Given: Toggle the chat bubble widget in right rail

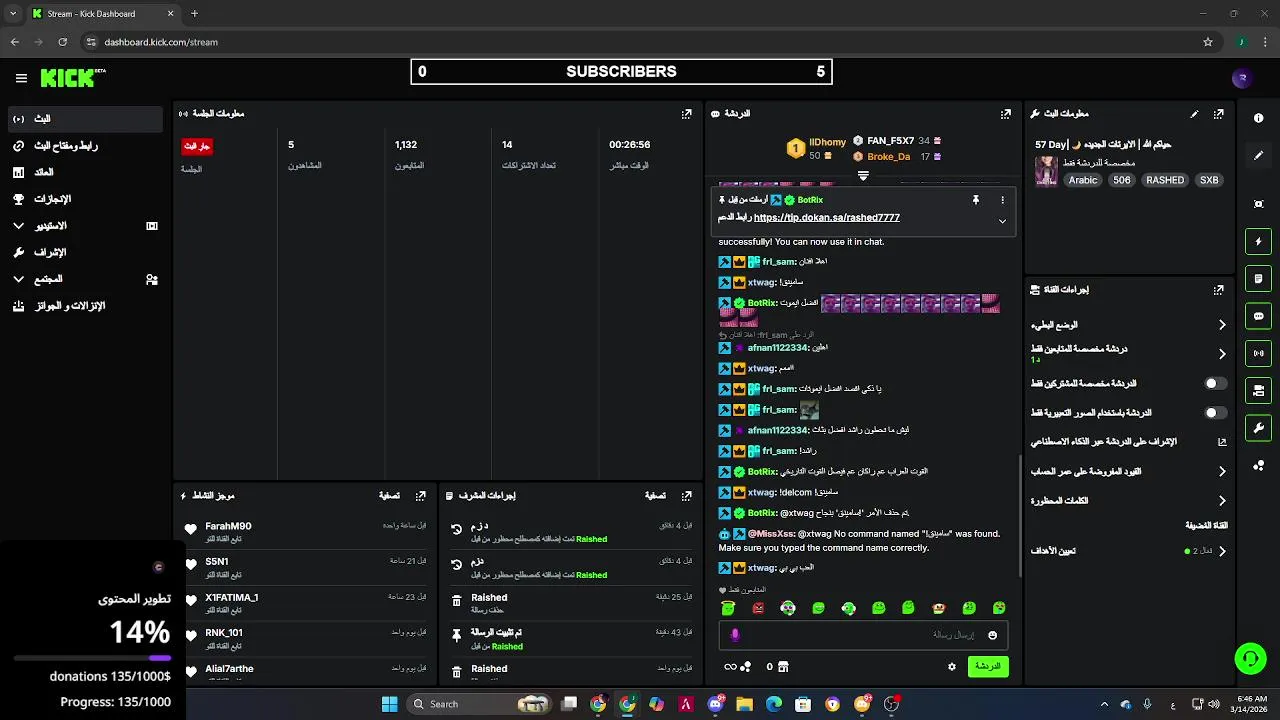Looking at the screenshot, I should [1258, 316].
